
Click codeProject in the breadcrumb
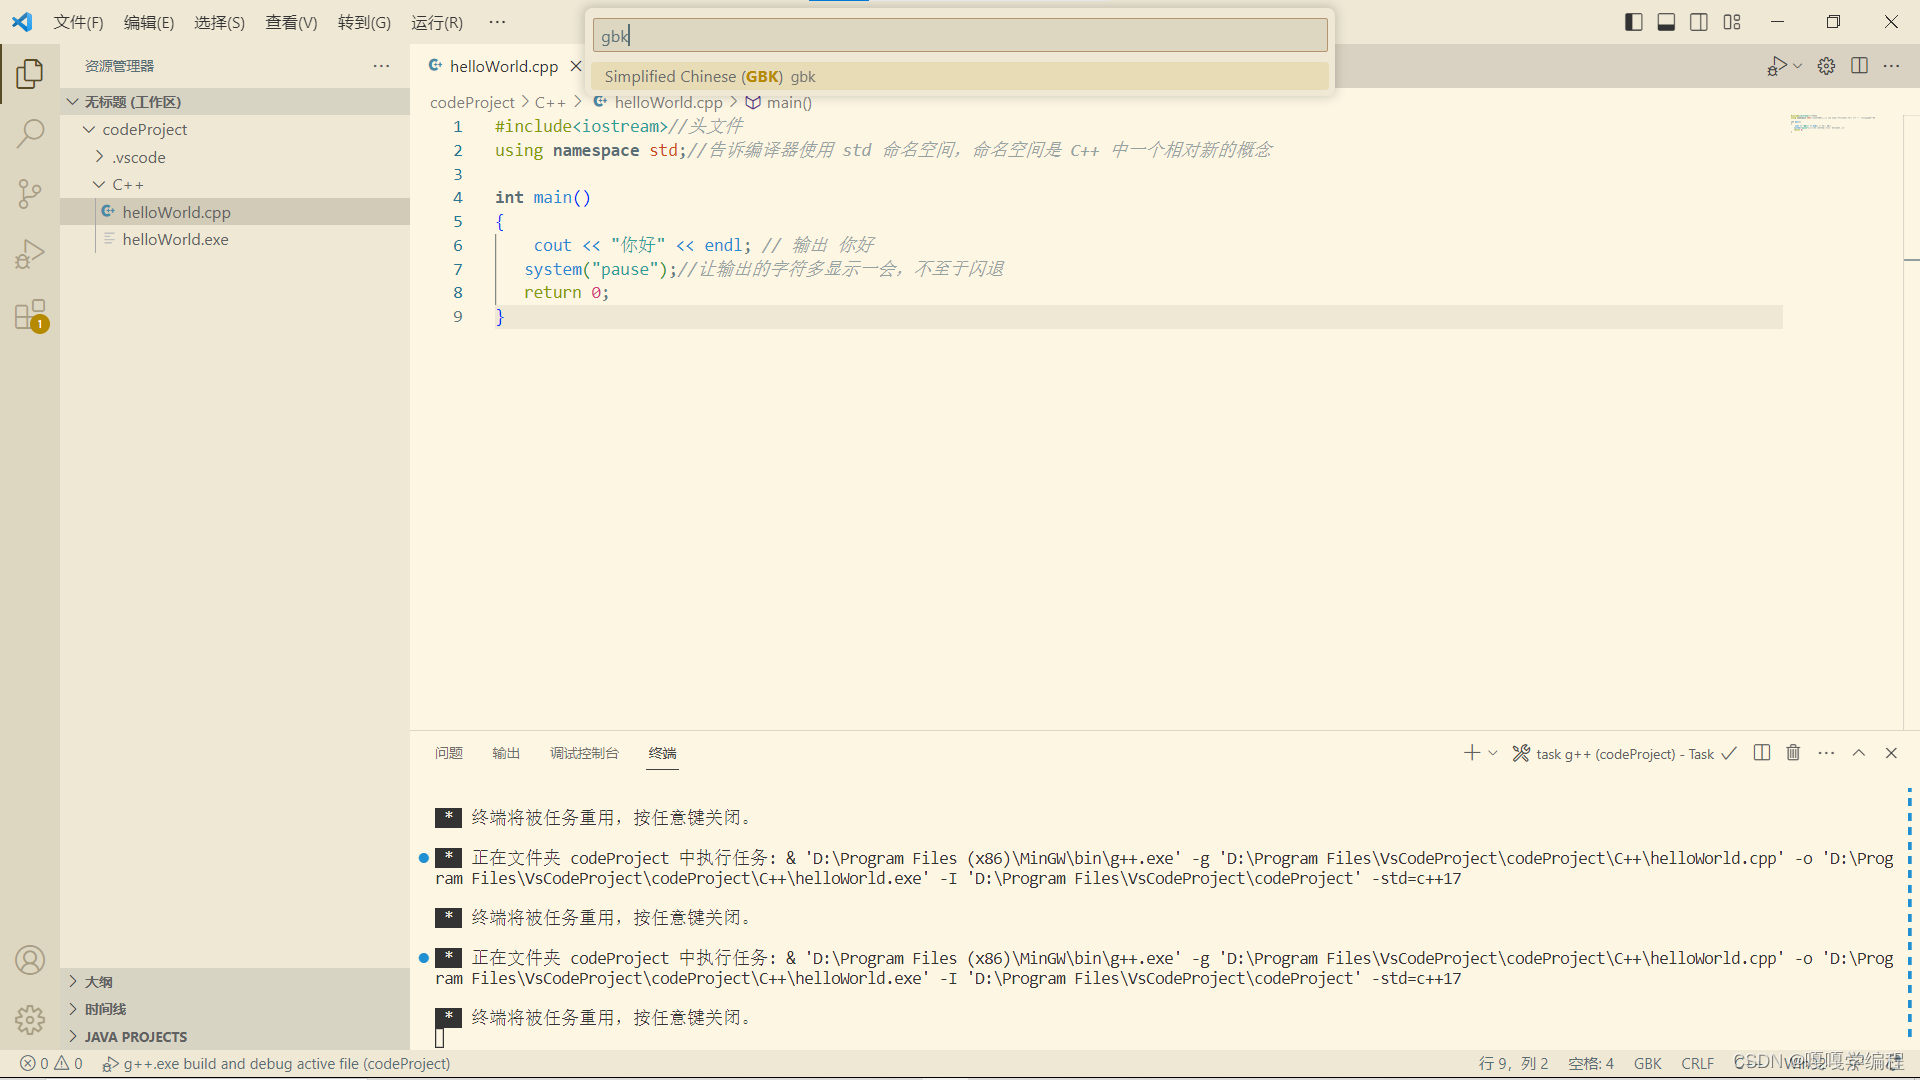tap(472, 102)
